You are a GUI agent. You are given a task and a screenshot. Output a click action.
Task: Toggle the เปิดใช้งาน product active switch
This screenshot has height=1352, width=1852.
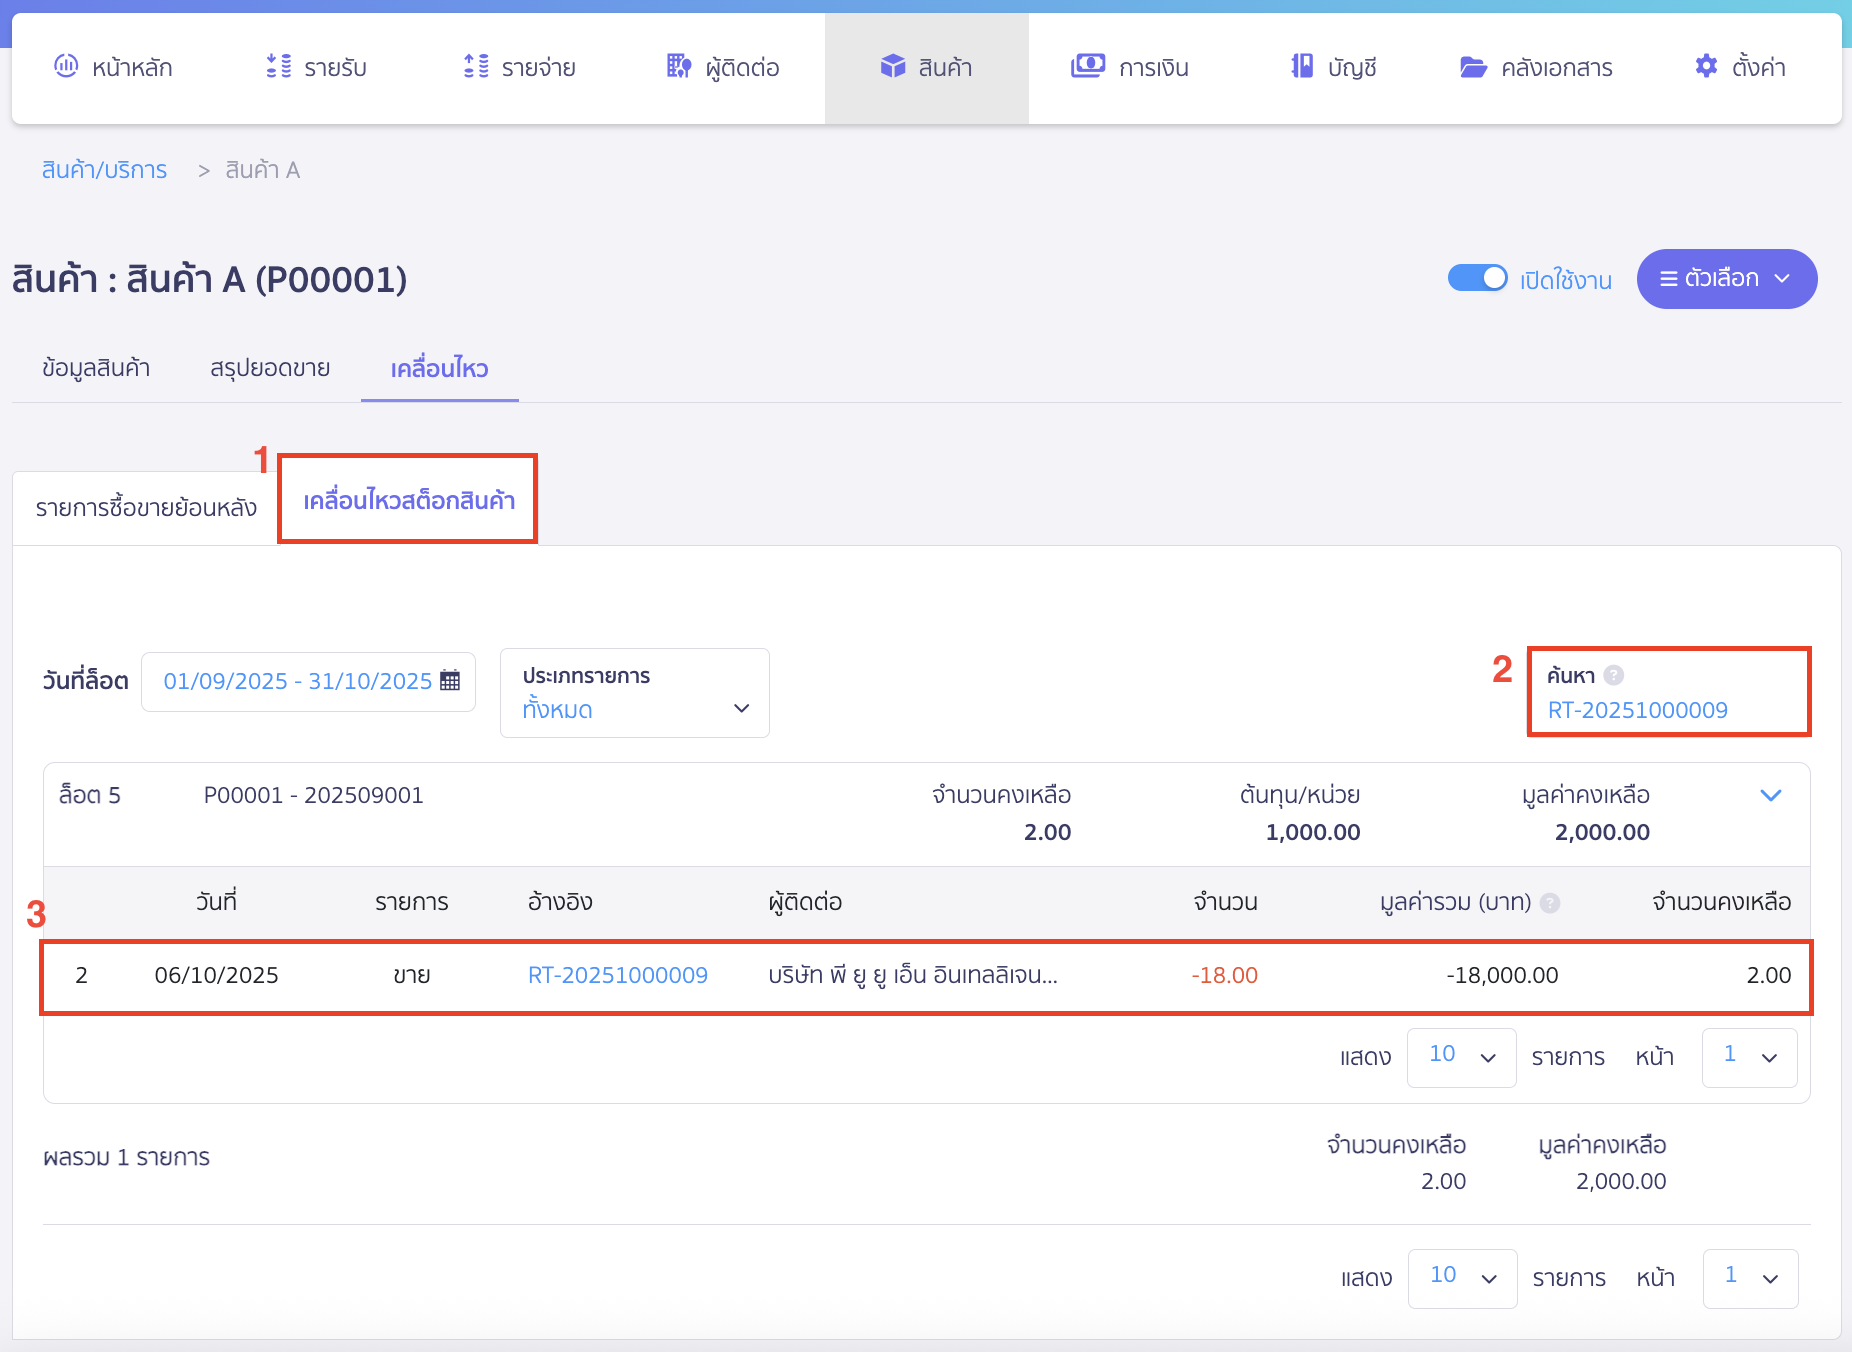pyautogui.click(x=1477, y=278)
